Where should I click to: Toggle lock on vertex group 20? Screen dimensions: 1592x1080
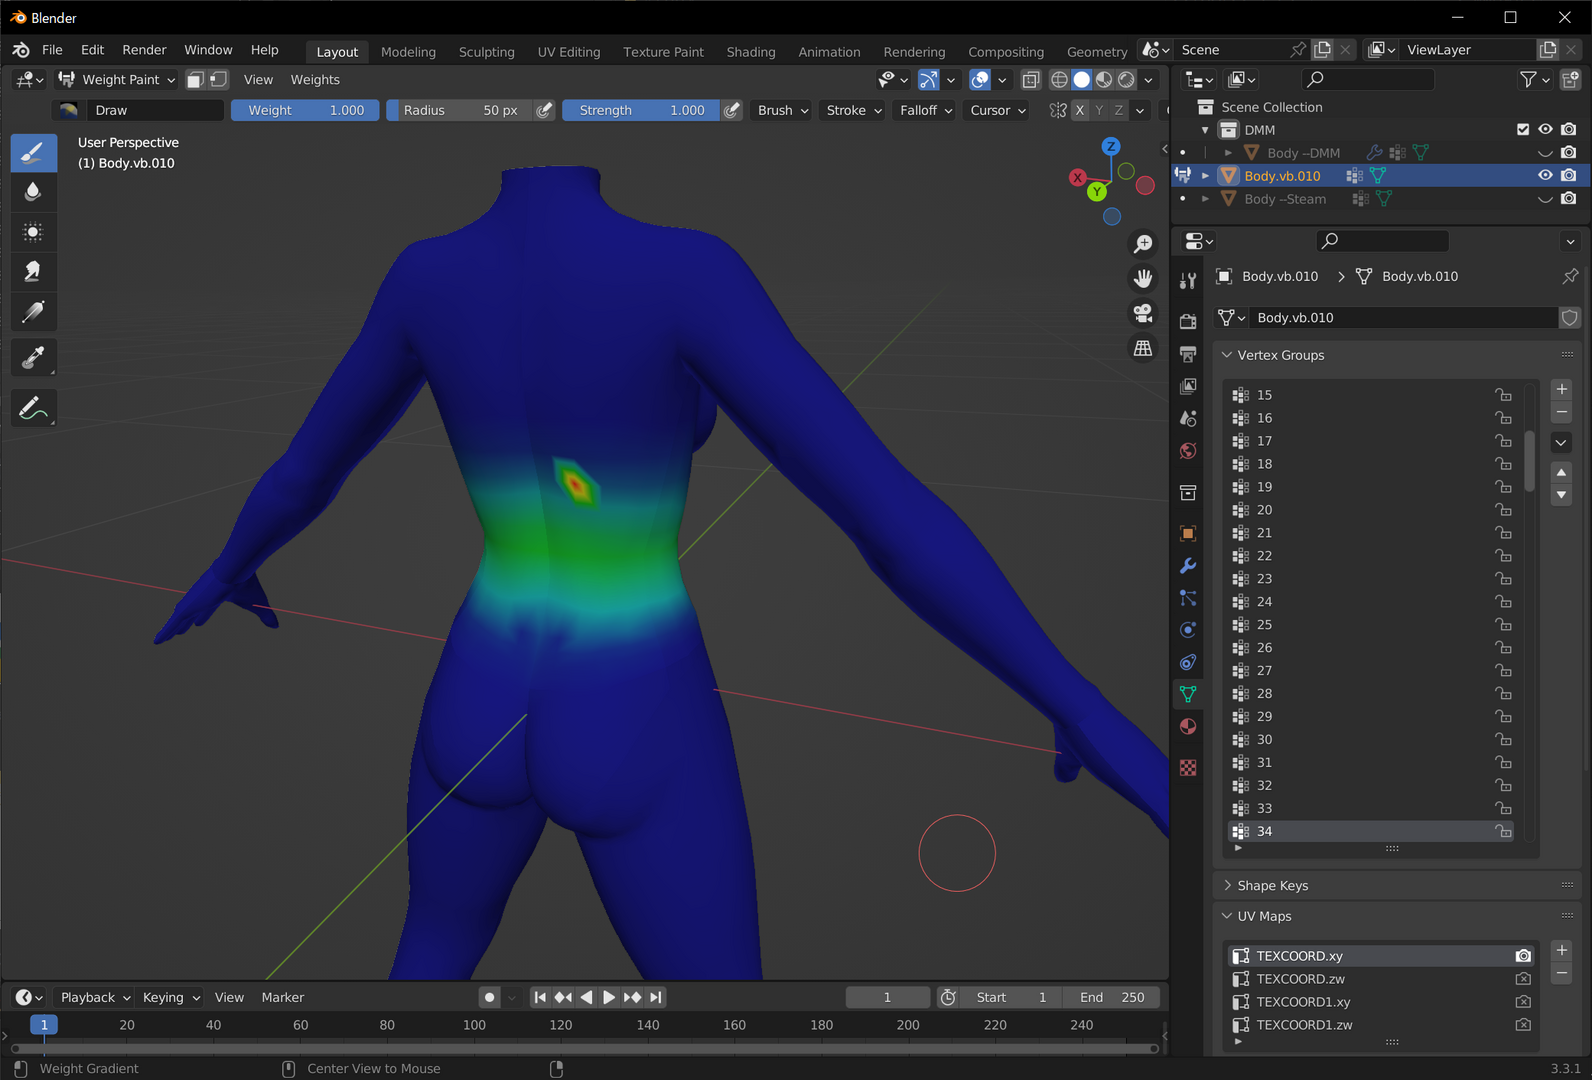(1503, 510)
